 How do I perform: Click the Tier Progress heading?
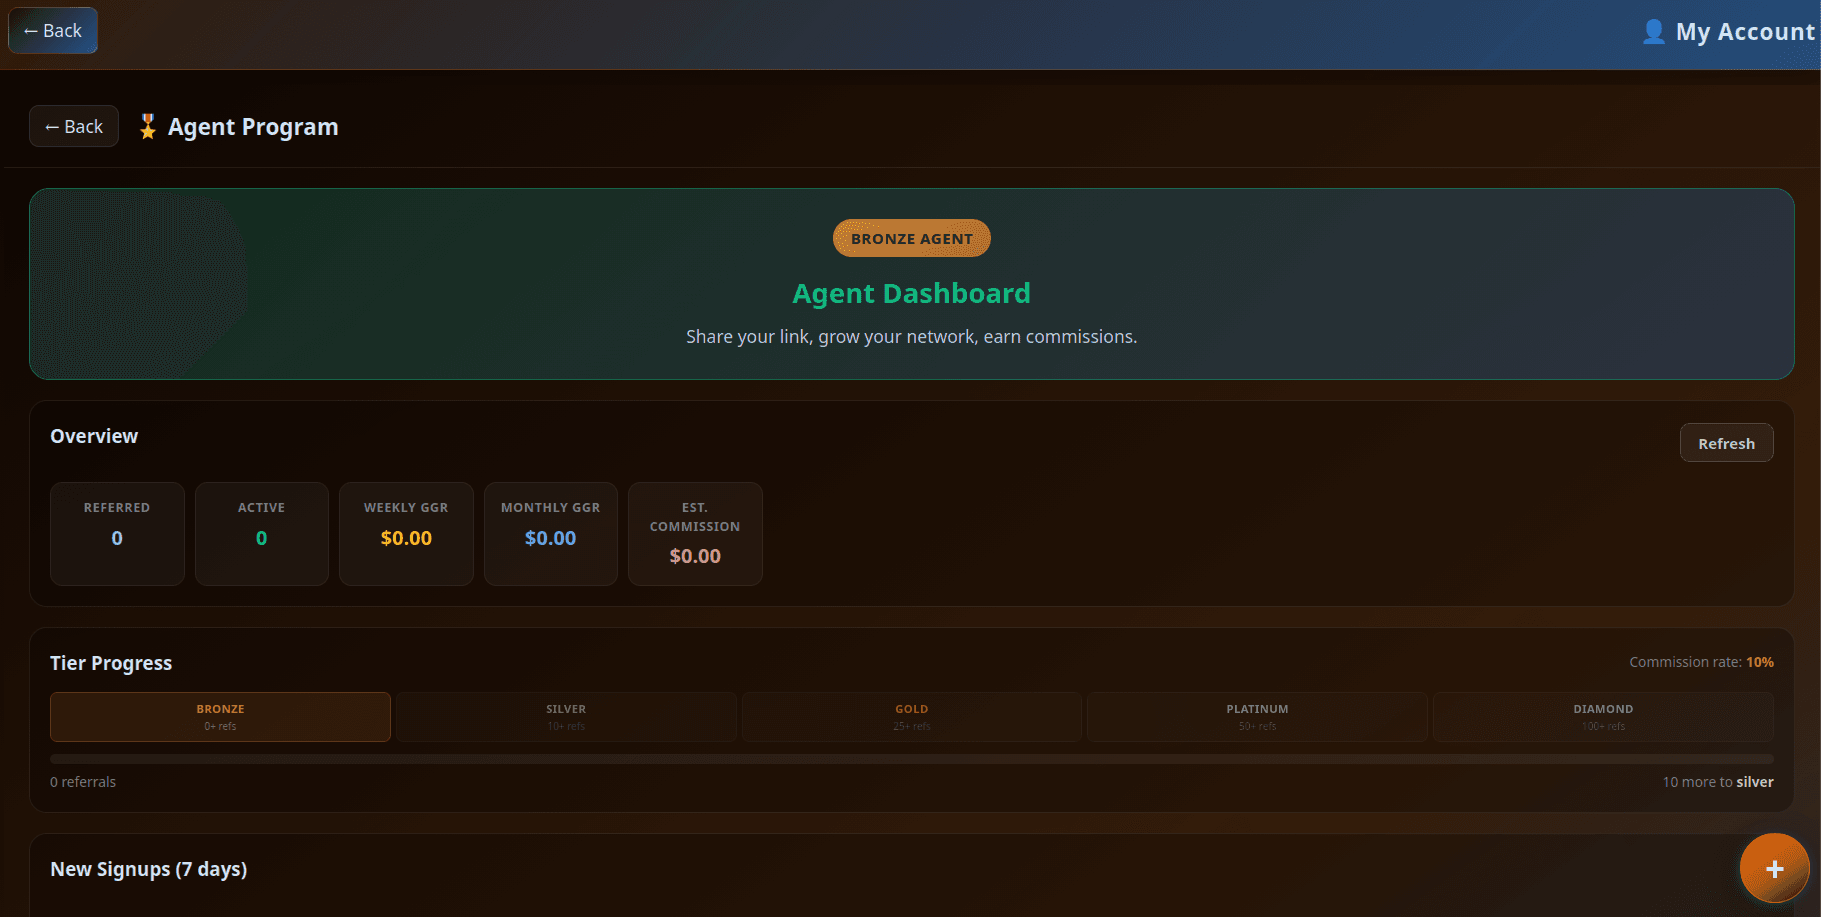point(111,663)
